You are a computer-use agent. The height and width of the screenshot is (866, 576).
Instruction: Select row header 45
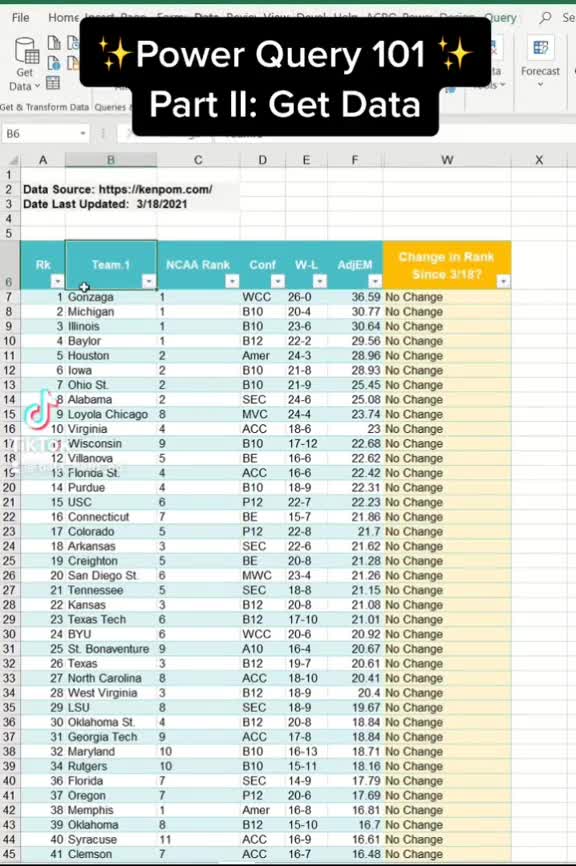[9, 854]
